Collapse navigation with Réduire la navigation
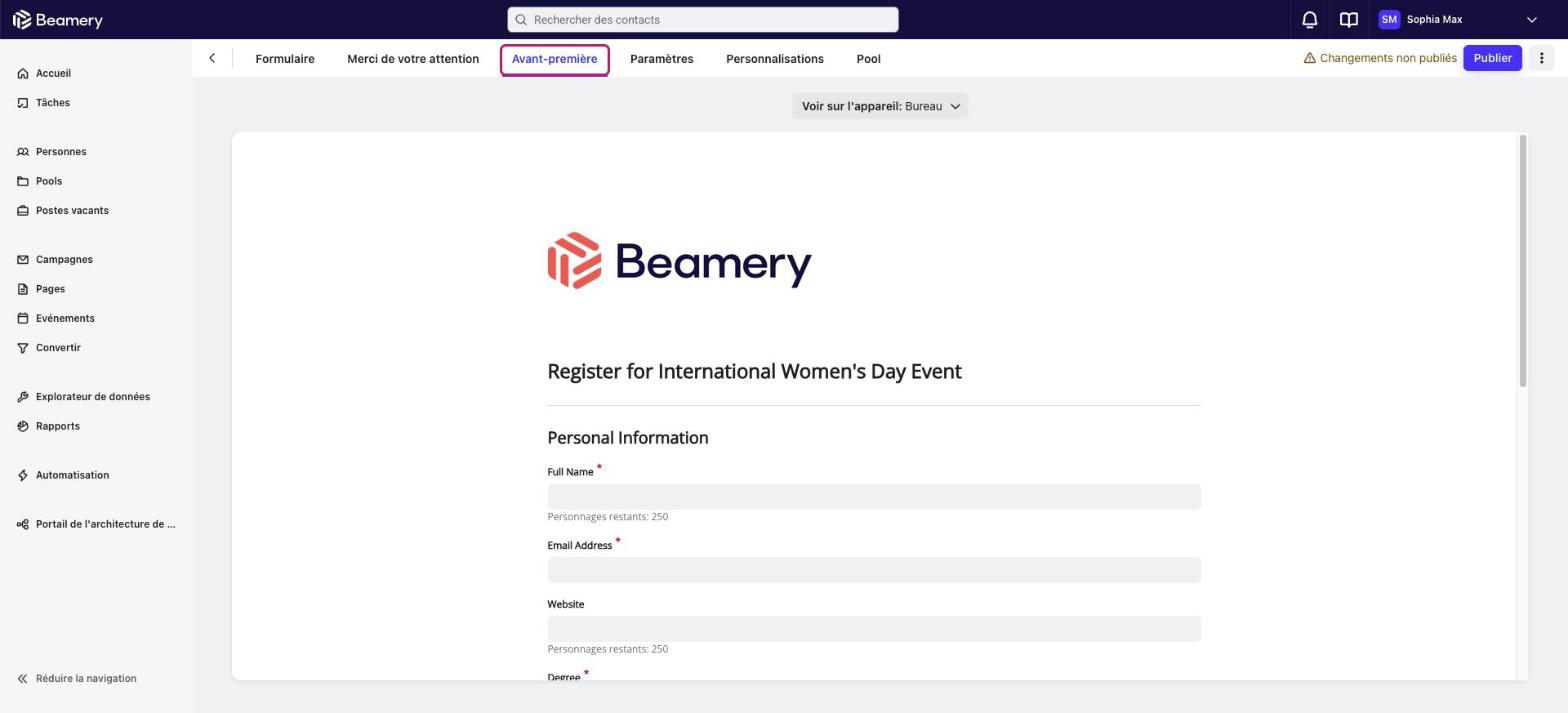 pos(77,679)
